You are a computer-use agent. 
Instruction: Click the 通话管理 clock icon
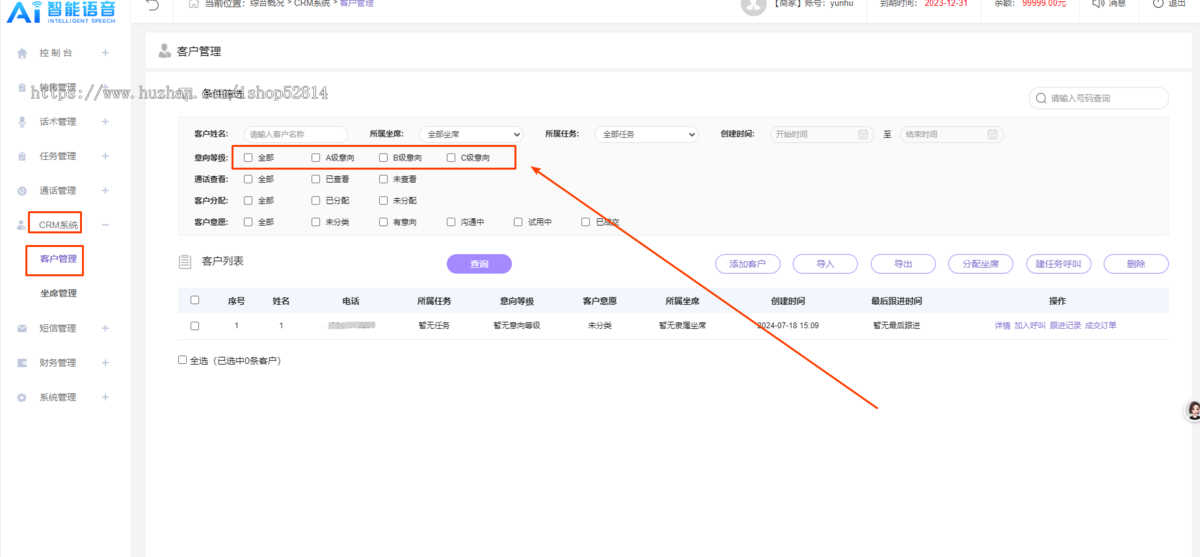pos(22,191)
